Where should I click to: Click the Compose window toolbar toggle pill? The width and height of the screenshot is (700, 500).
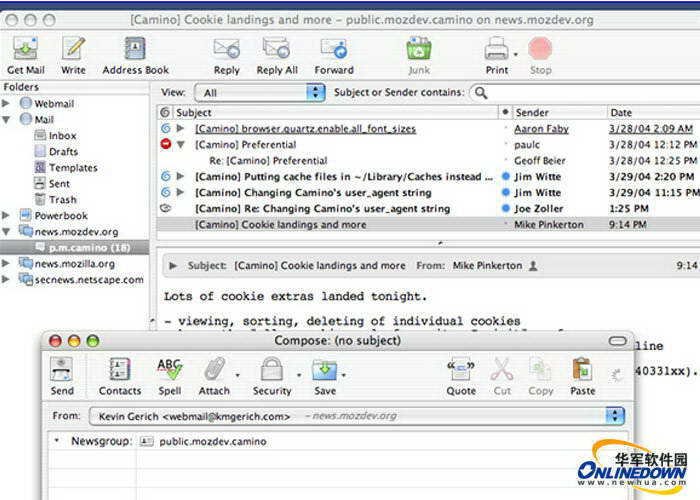pos(617,342)
